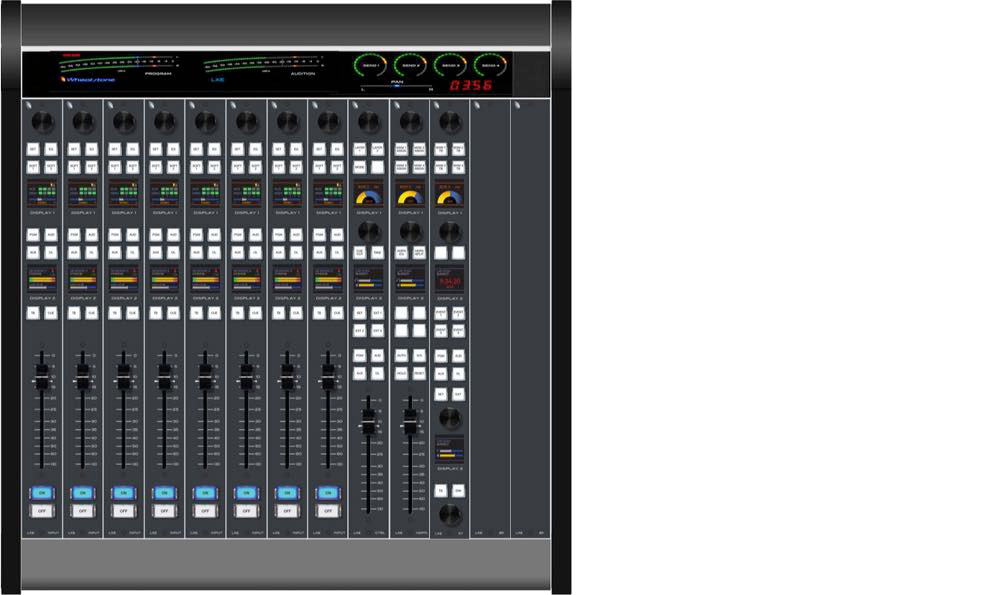
Task: Select the AUDITION meter on the meter bridge
Action: pos(260,64)
